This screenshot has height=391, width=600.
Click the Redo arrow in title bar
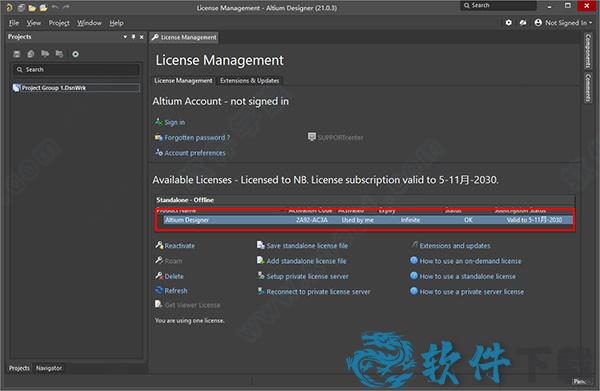66,7
